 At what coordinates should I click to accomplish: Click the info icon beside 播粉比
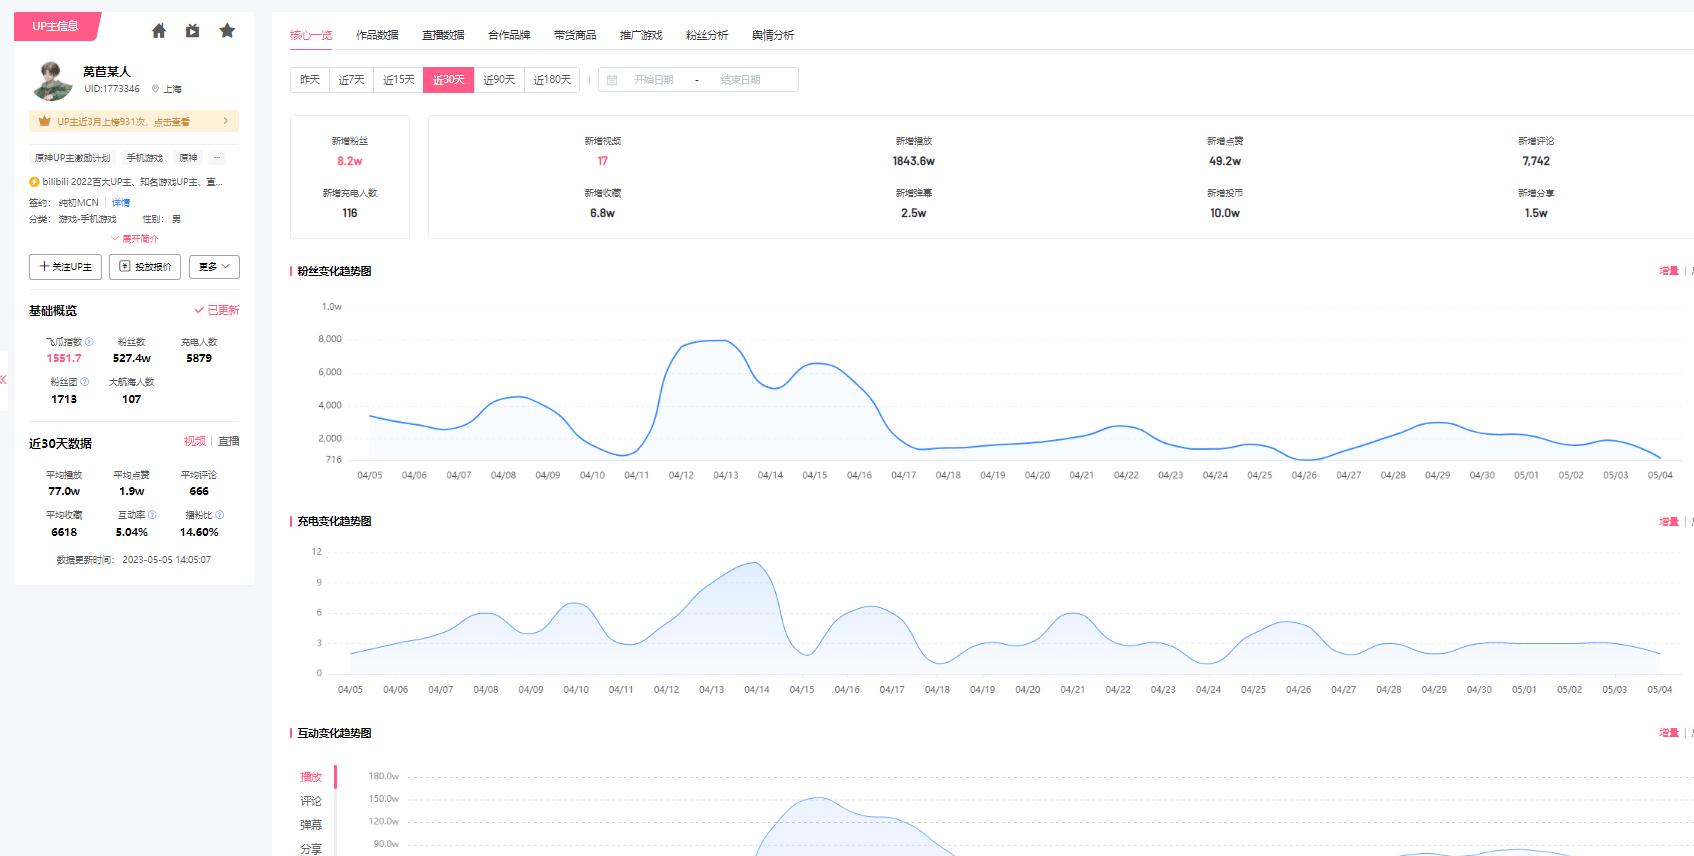[x=220, y=515]
